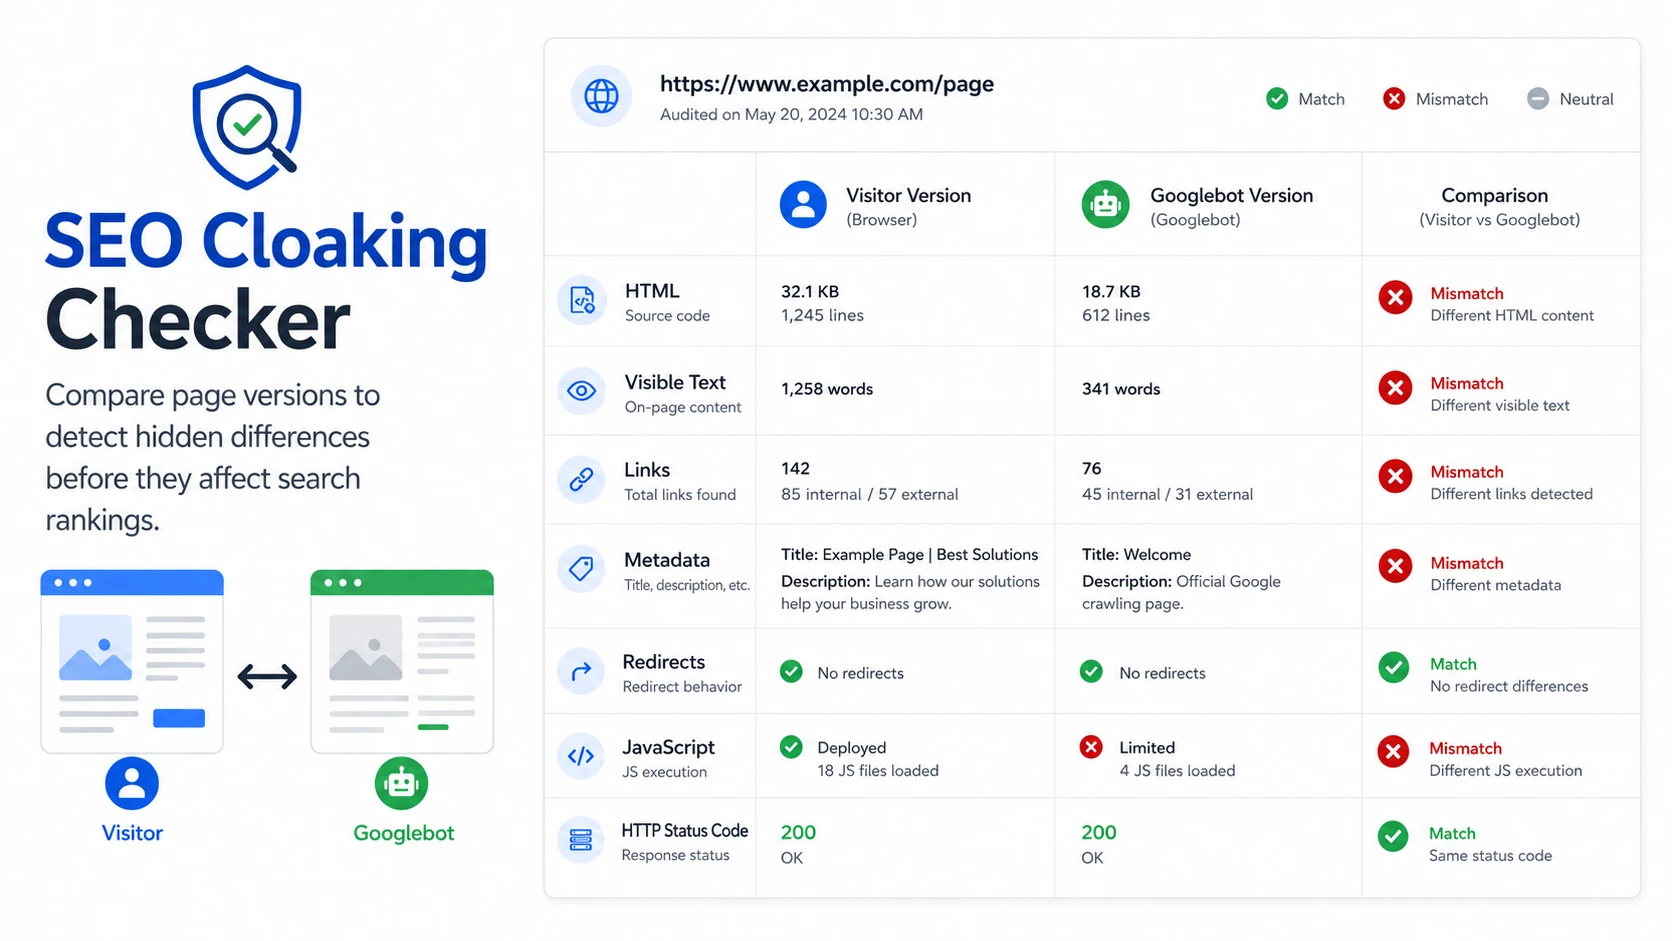Screen dimensions: 1672x941
Task: Click the green check in HTTP Status comparison
Action: 1393,836
